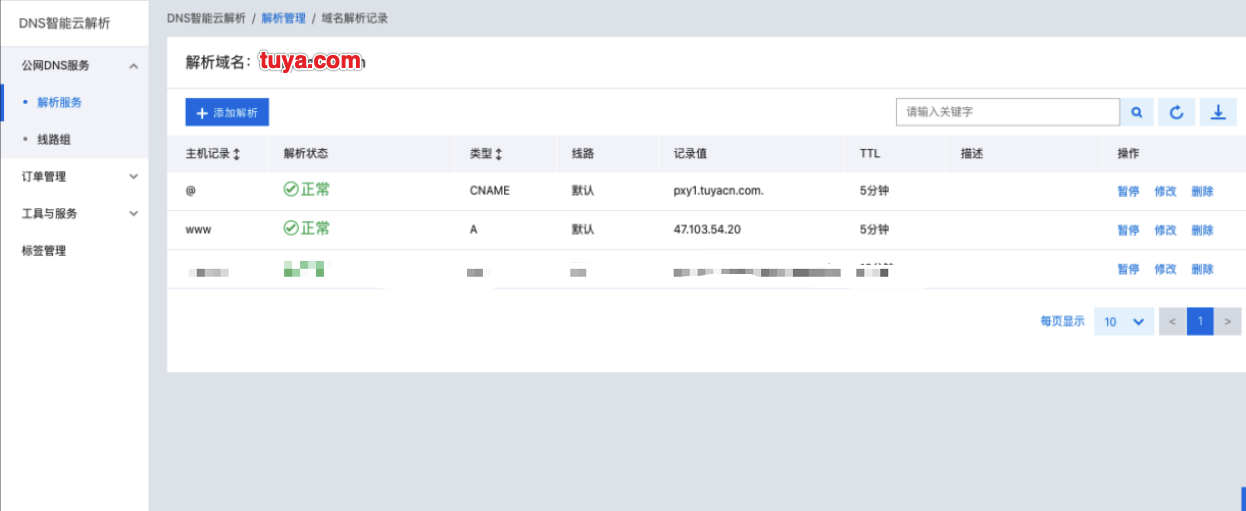Click record value 47.103.54.20
1246x511 pixels.
tap(707, 230)
